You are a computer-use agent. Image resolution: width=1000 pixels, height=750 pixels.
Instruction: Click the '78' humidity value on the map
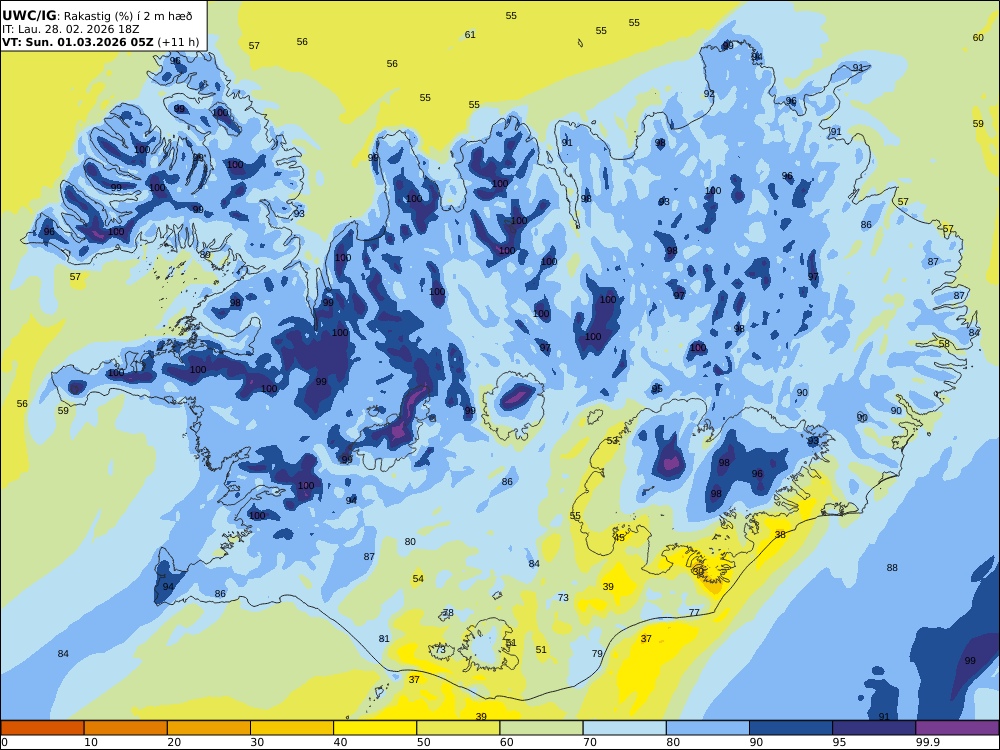pyautogui.click(x=448, y=613)
